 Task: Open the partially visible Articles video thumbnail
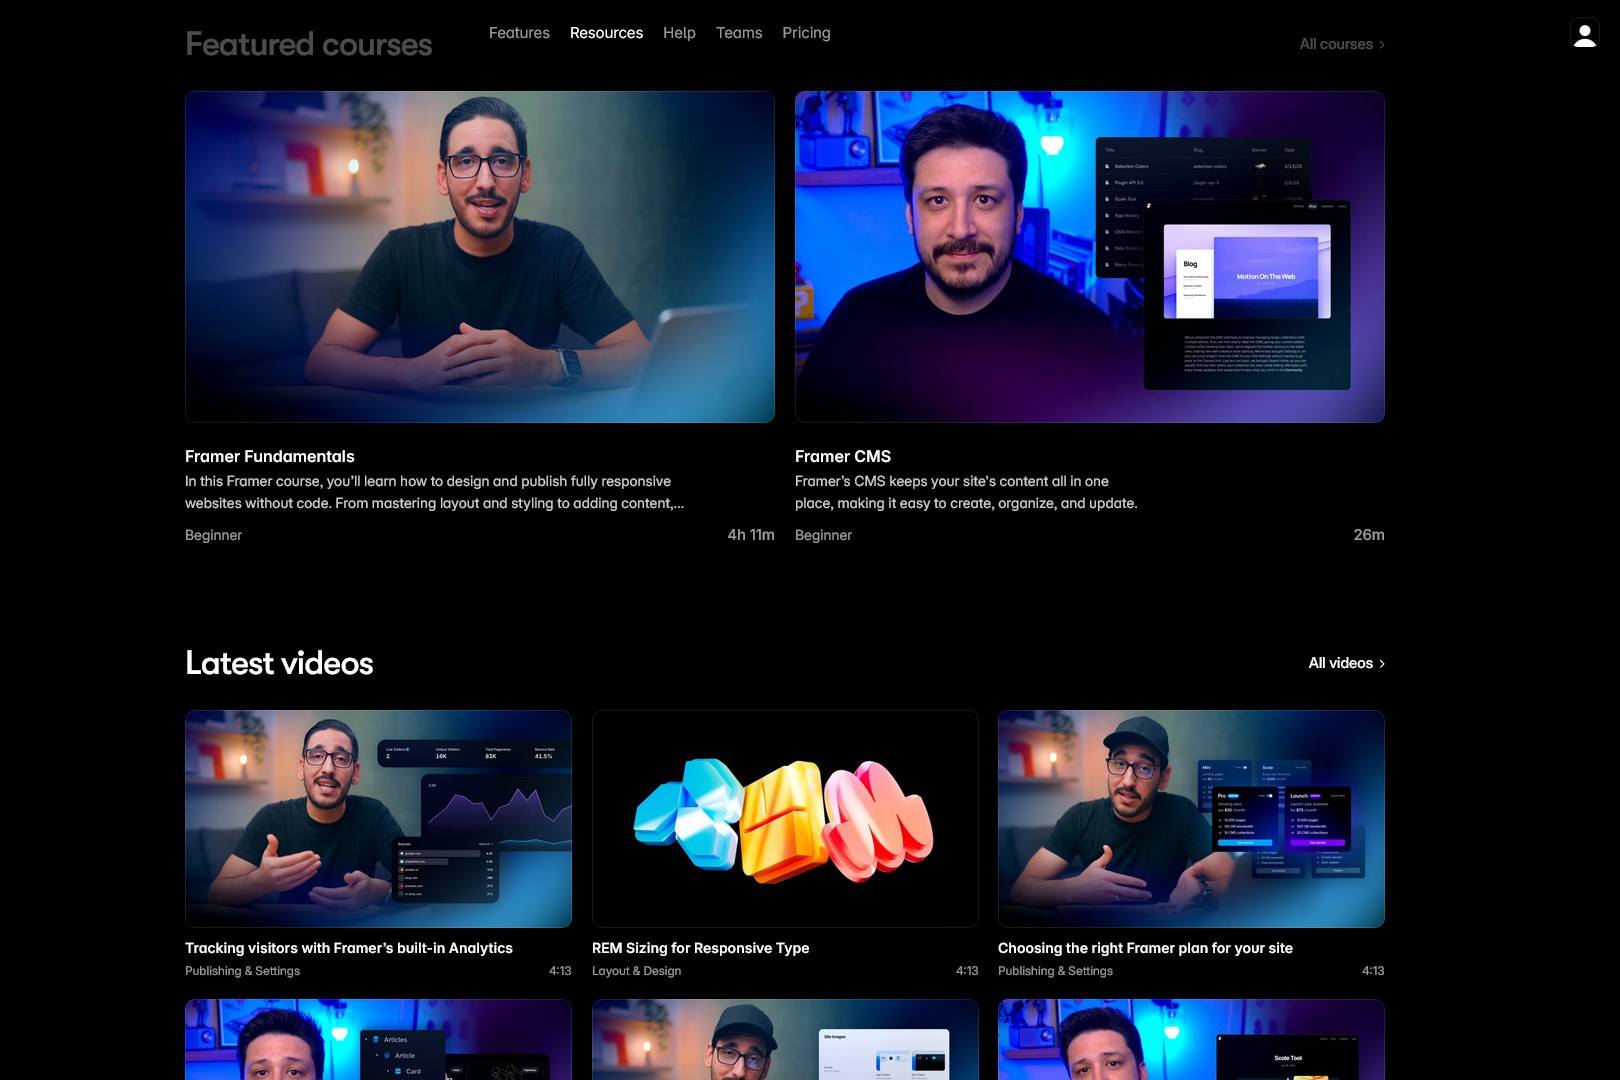coord(378,1040)
